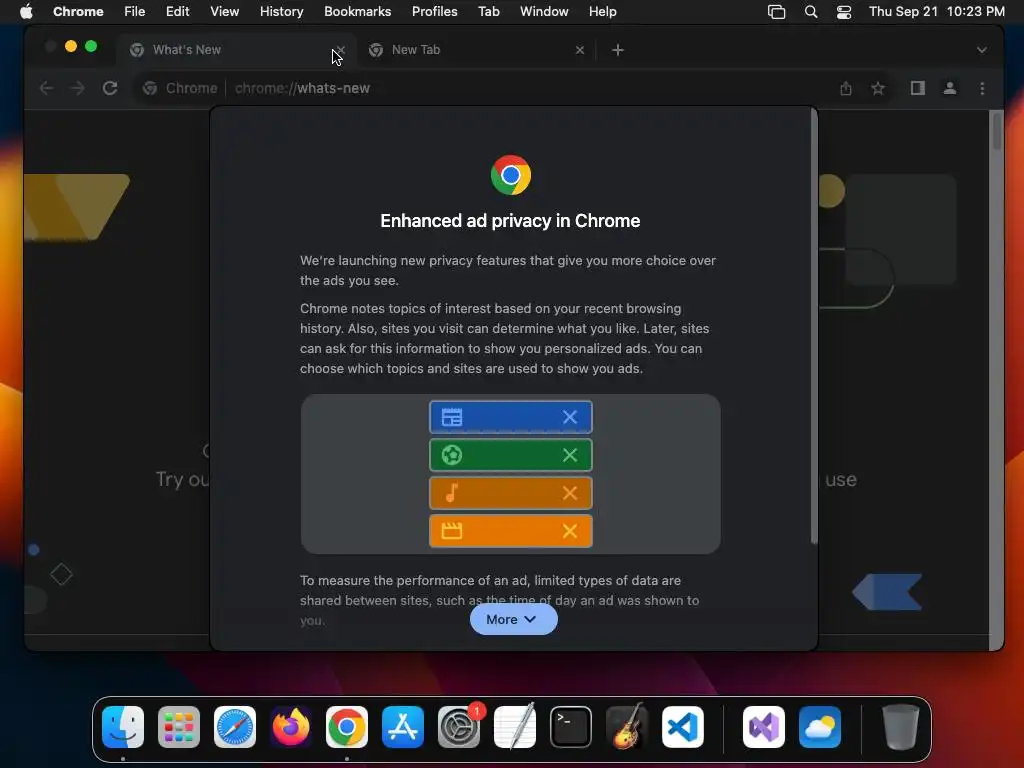Screen dimensions: 1024x768
Task: Click the dialog's vertical scrollbar
Action: [814, 327]
